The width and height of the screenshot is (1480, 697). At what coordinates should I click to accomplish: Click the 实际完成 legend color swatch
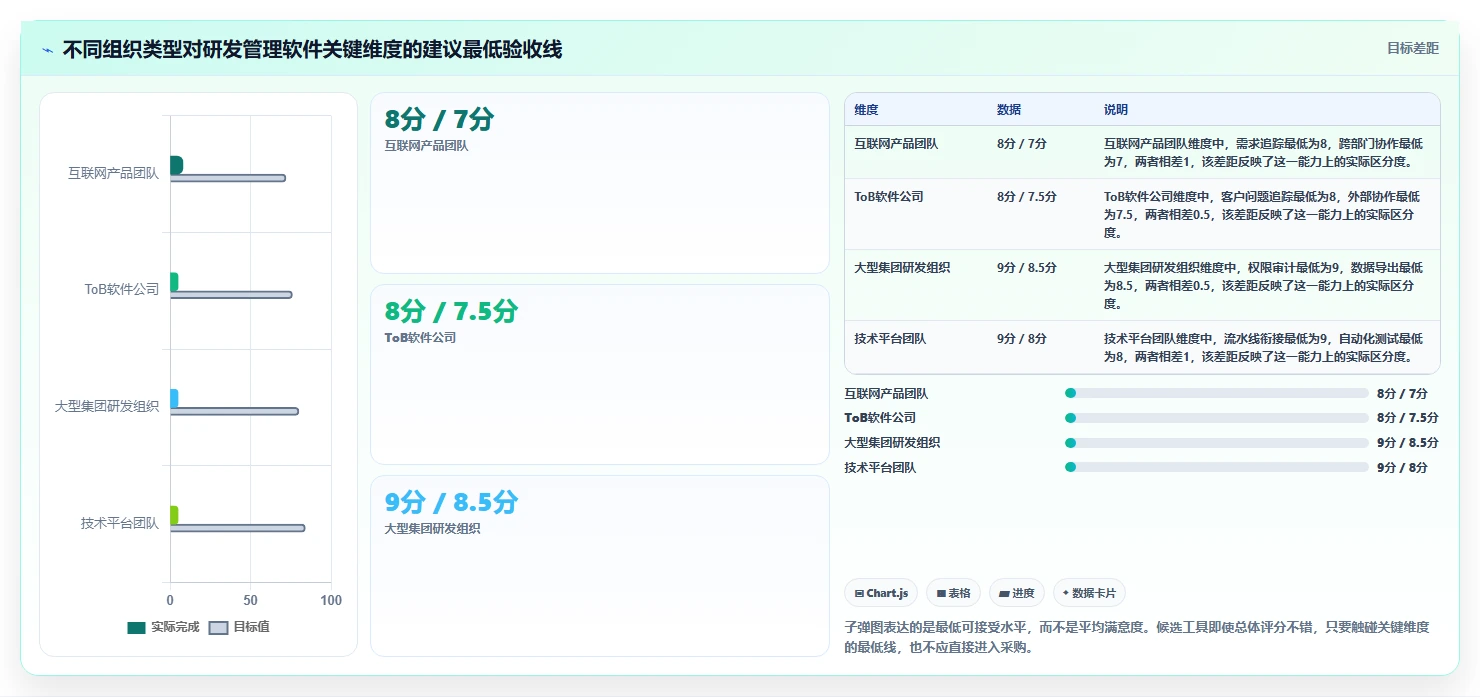tap(137, 628)
